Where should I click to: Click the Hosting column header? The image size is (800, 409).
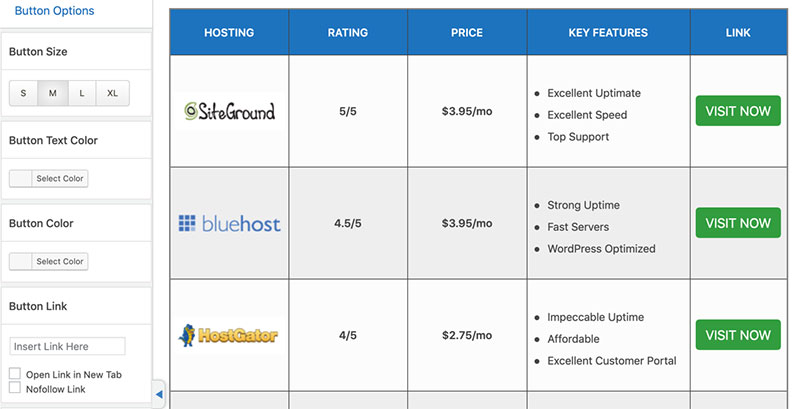tap(229, 33)
